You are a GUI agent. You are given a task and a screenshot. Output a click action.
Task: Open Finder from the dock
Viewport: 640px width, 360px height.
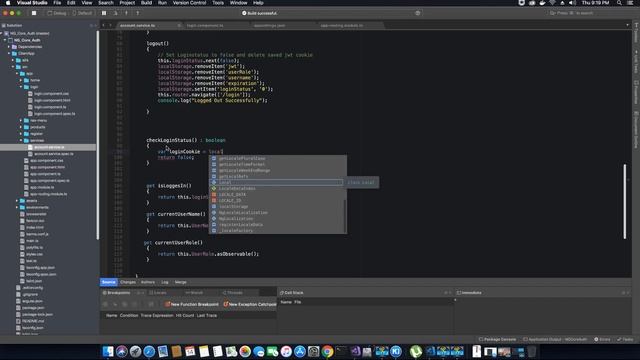[108, 351]
